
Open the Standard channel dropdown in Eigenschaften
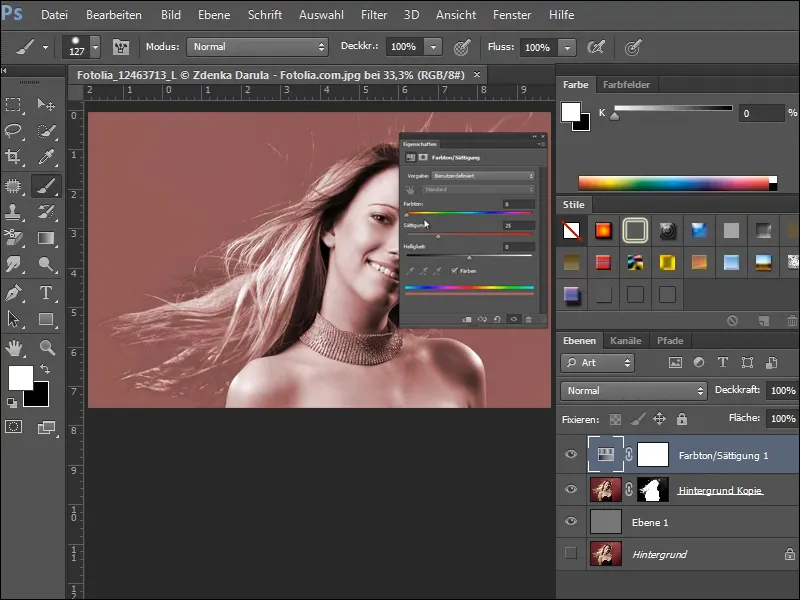(x=478, y=189)
